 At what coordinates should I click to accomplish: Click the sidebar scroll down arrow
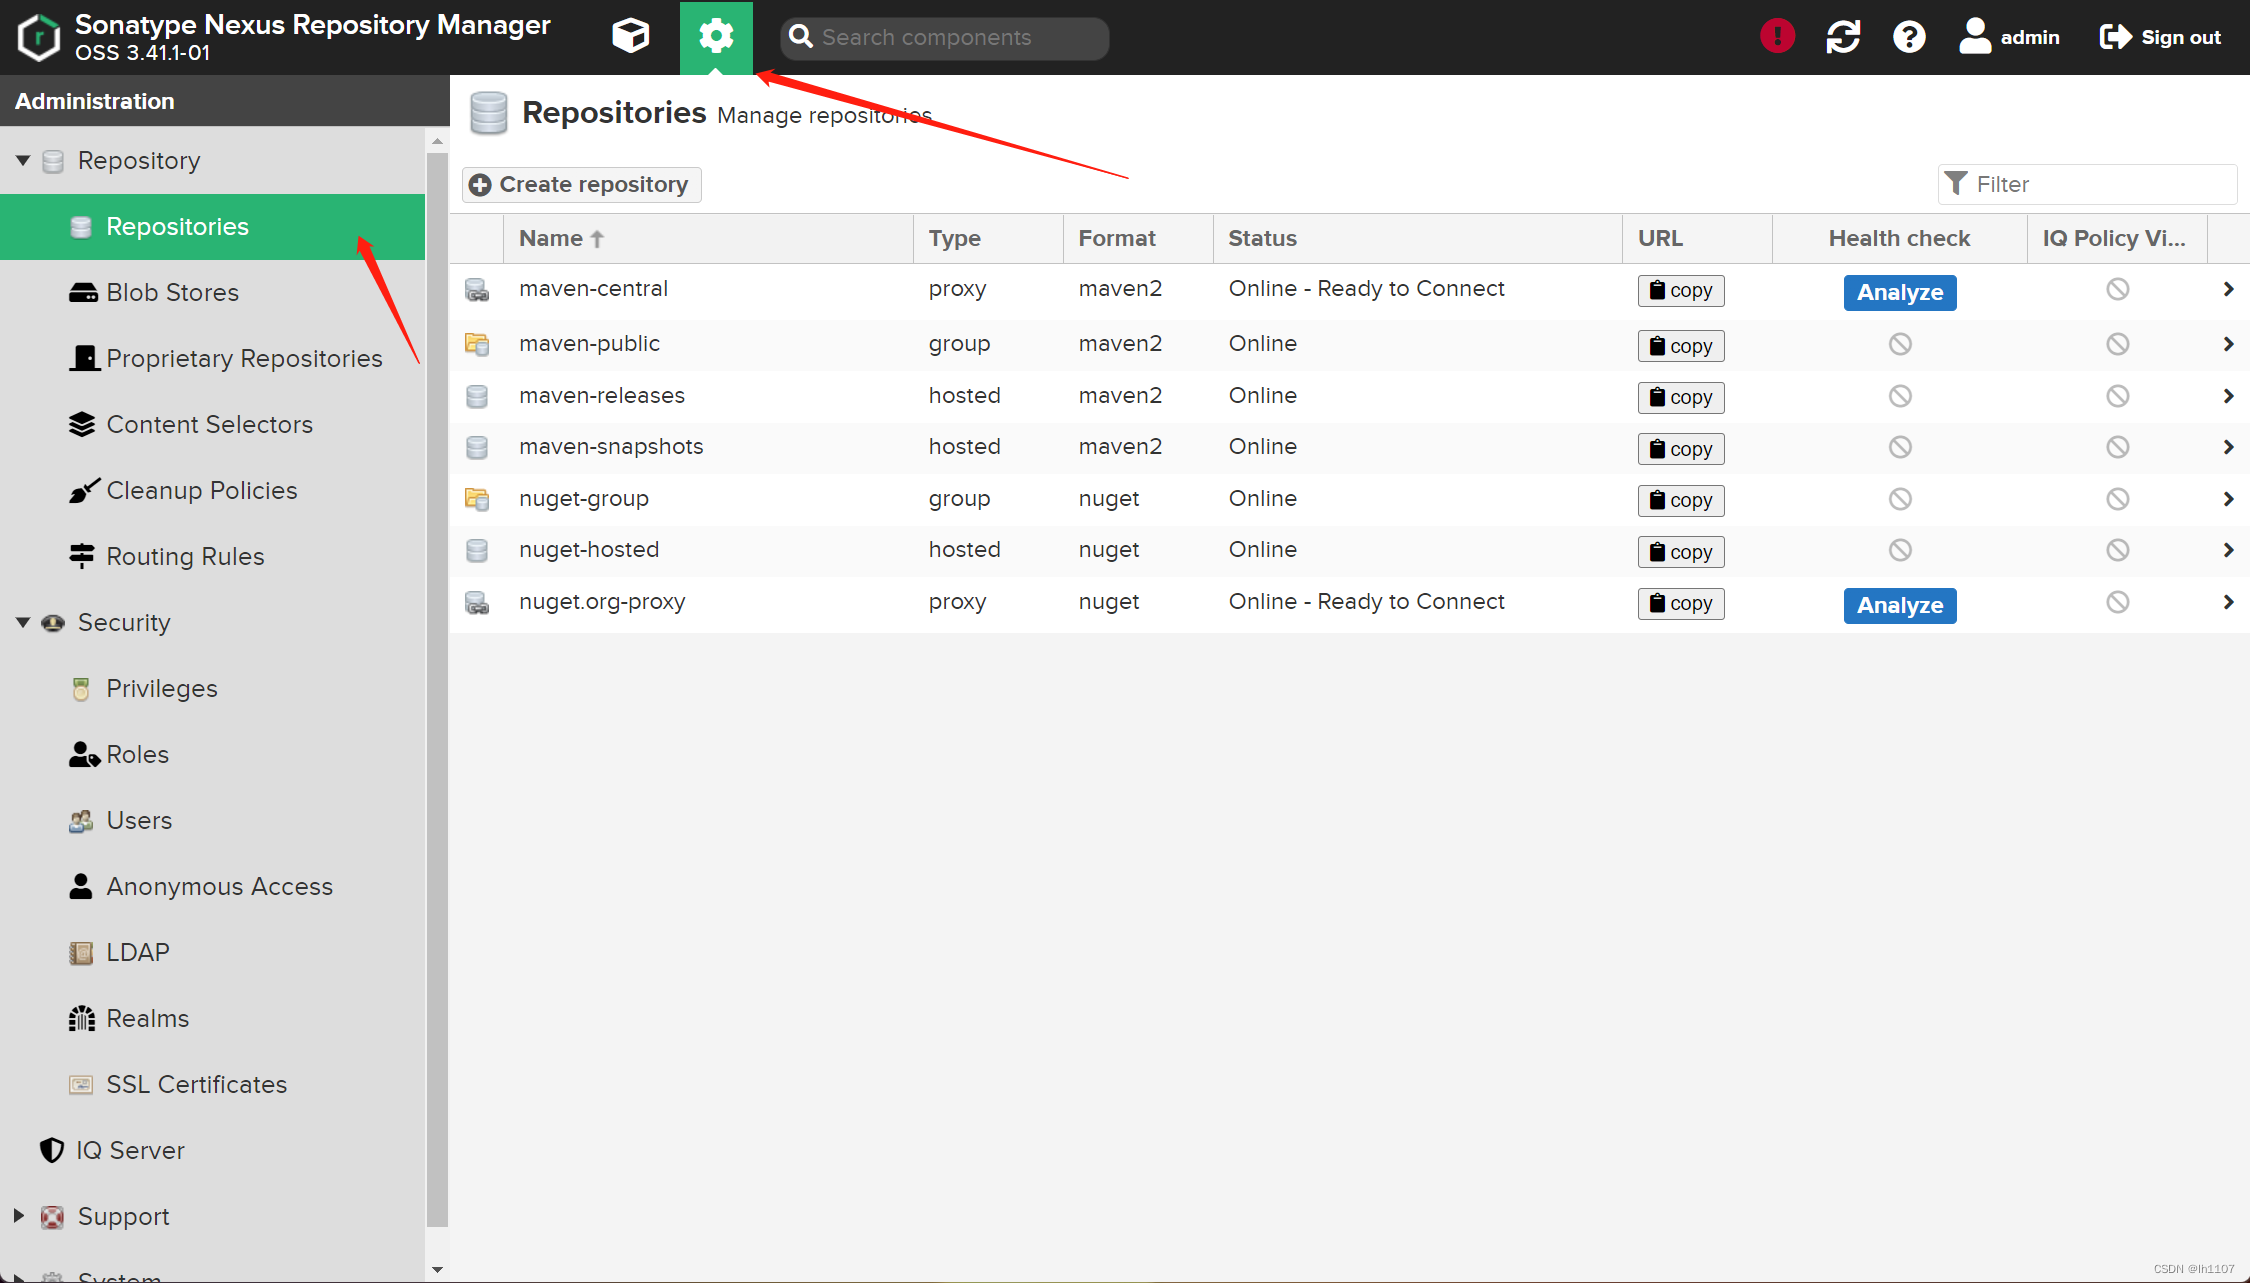tap(437, 1270)
